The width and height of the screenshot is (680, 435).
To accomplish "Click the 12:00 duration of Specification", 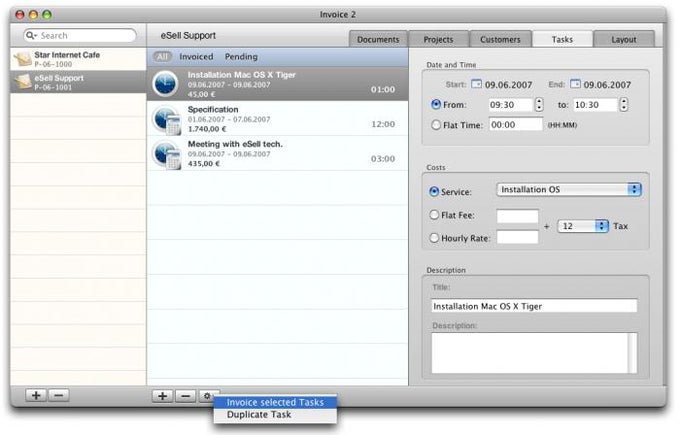I will pos(383,124).
